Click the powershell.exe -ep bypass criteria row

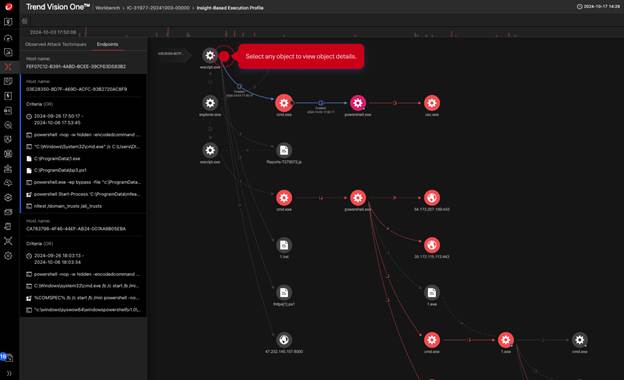(x=84, y=182)
